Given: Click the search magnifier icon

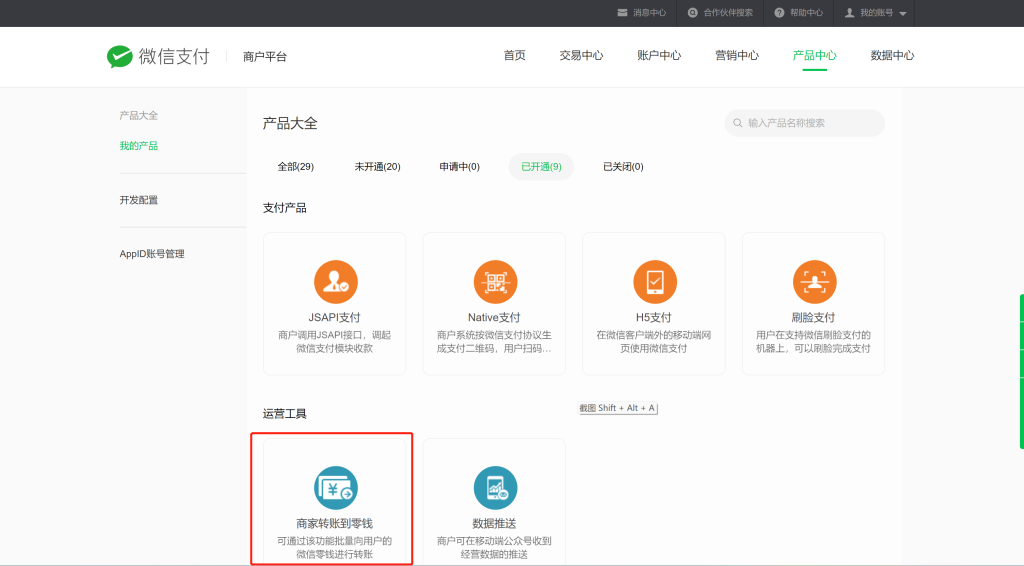Looking at the screenshot, I should click(x=737, y=123).
